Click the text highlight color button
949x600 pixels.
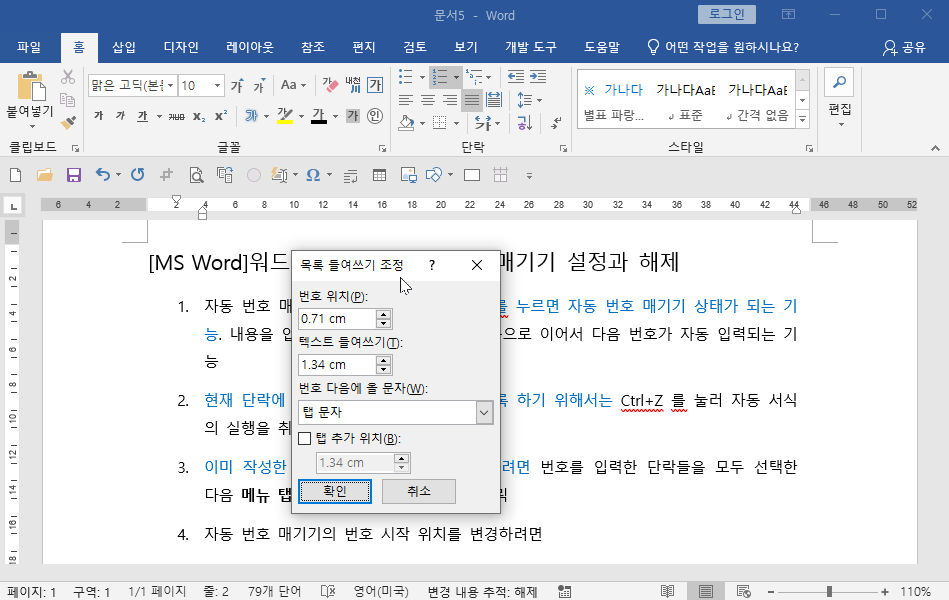(x=285, y=116)
